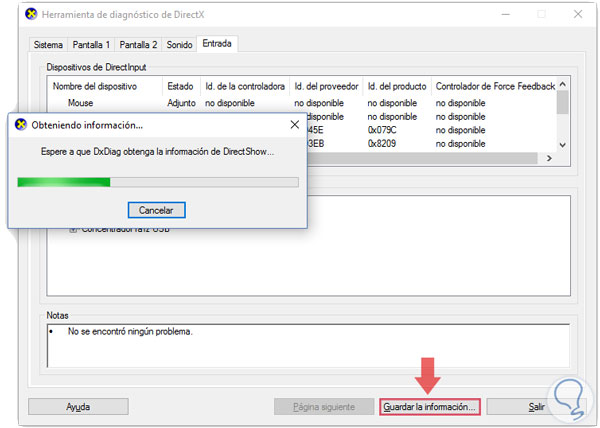The width and height of the screenshot is (600, 428).
Task: Click the Salir button
Action: (x=536, y=407)
